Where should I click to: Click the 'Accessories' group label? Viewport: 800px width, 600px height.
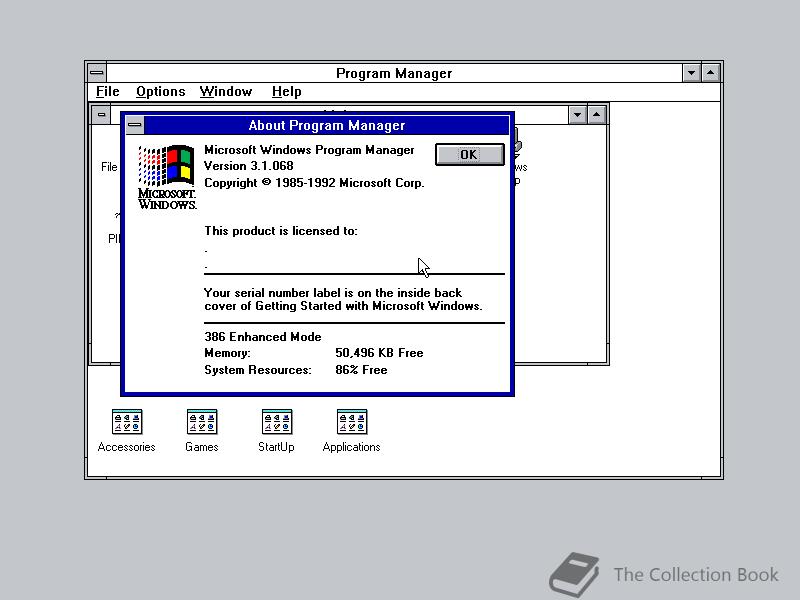(x=127, y=447)
